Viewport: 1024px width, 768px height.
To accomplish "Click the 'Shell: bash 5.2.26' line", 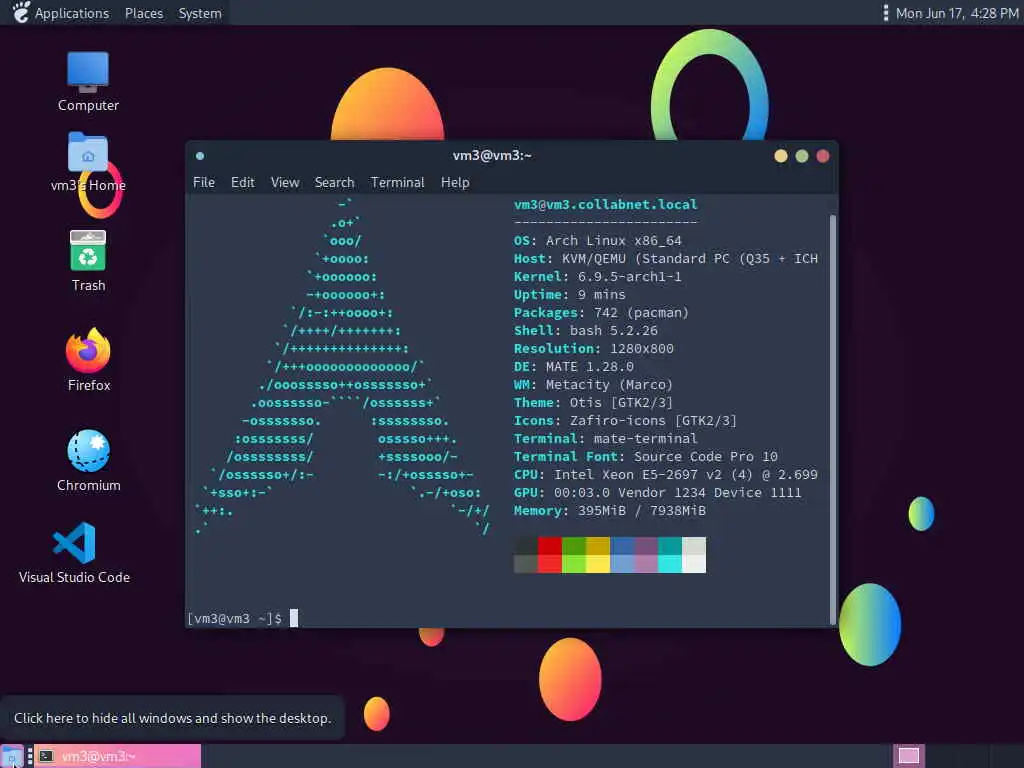I will point(586,330).
